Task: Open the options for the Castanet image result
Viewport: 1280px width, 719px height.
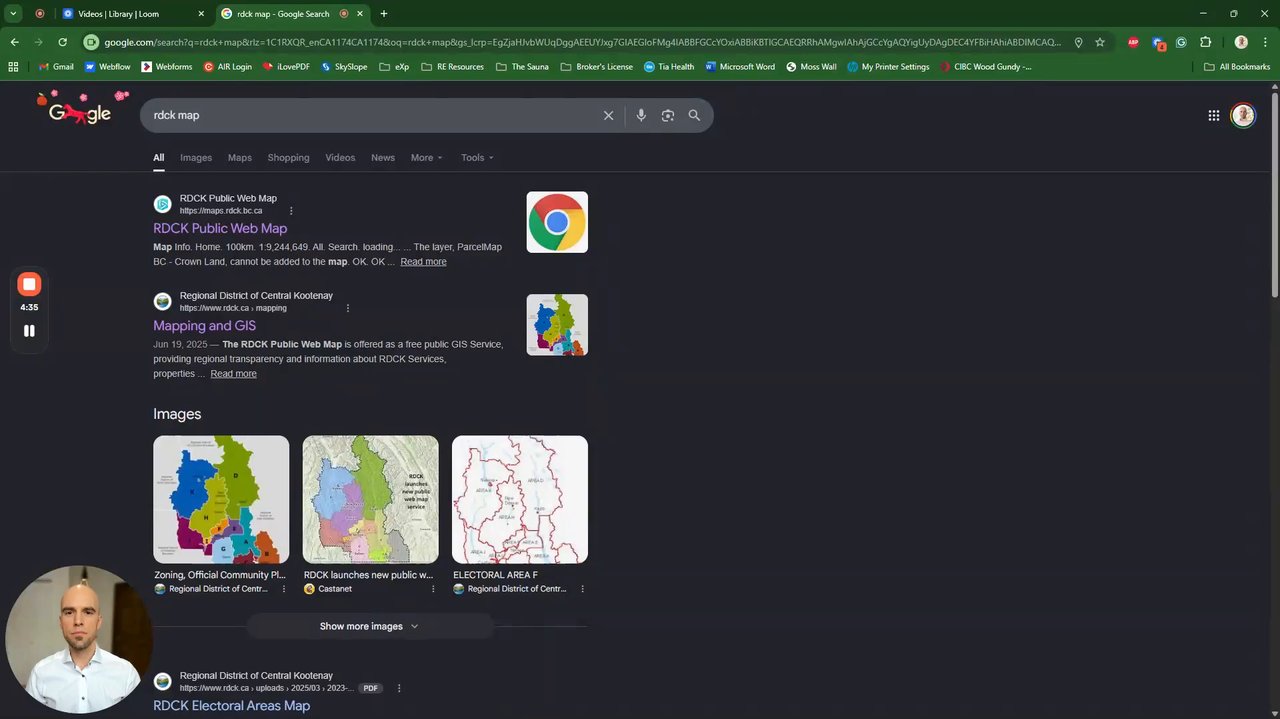Action: [433, 589]
